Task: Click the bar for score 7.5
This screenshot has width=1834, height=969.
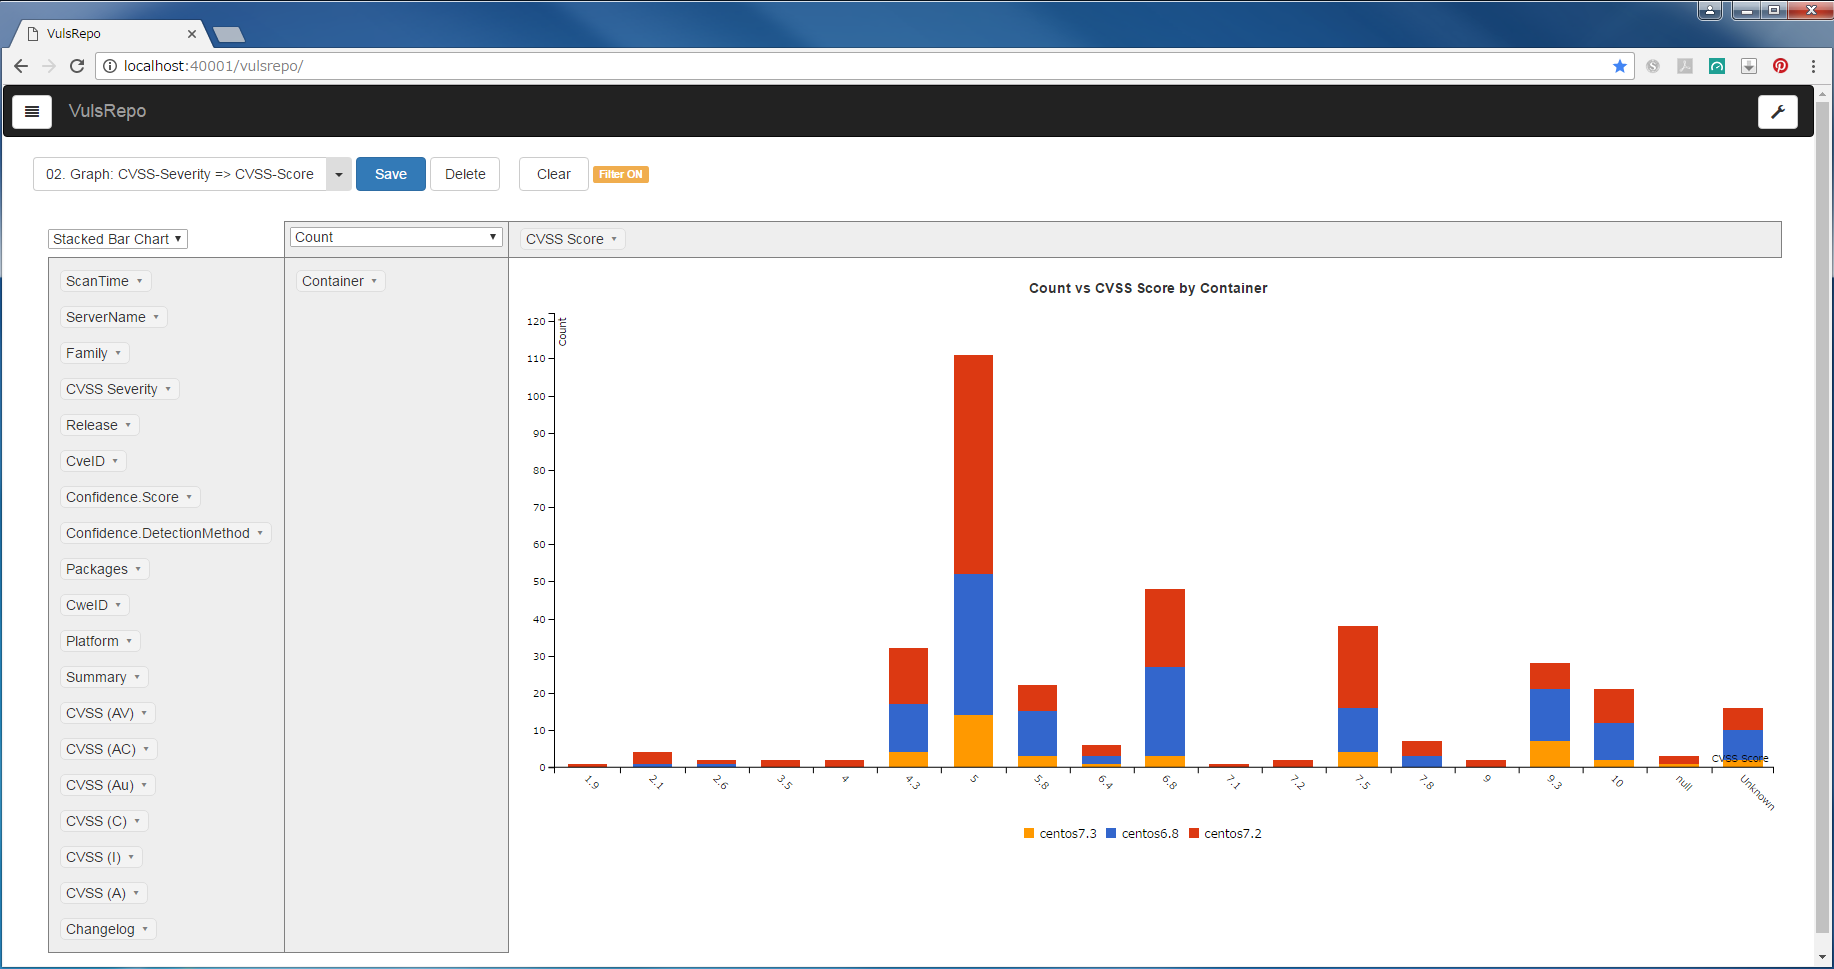Action: [1358, 696]
